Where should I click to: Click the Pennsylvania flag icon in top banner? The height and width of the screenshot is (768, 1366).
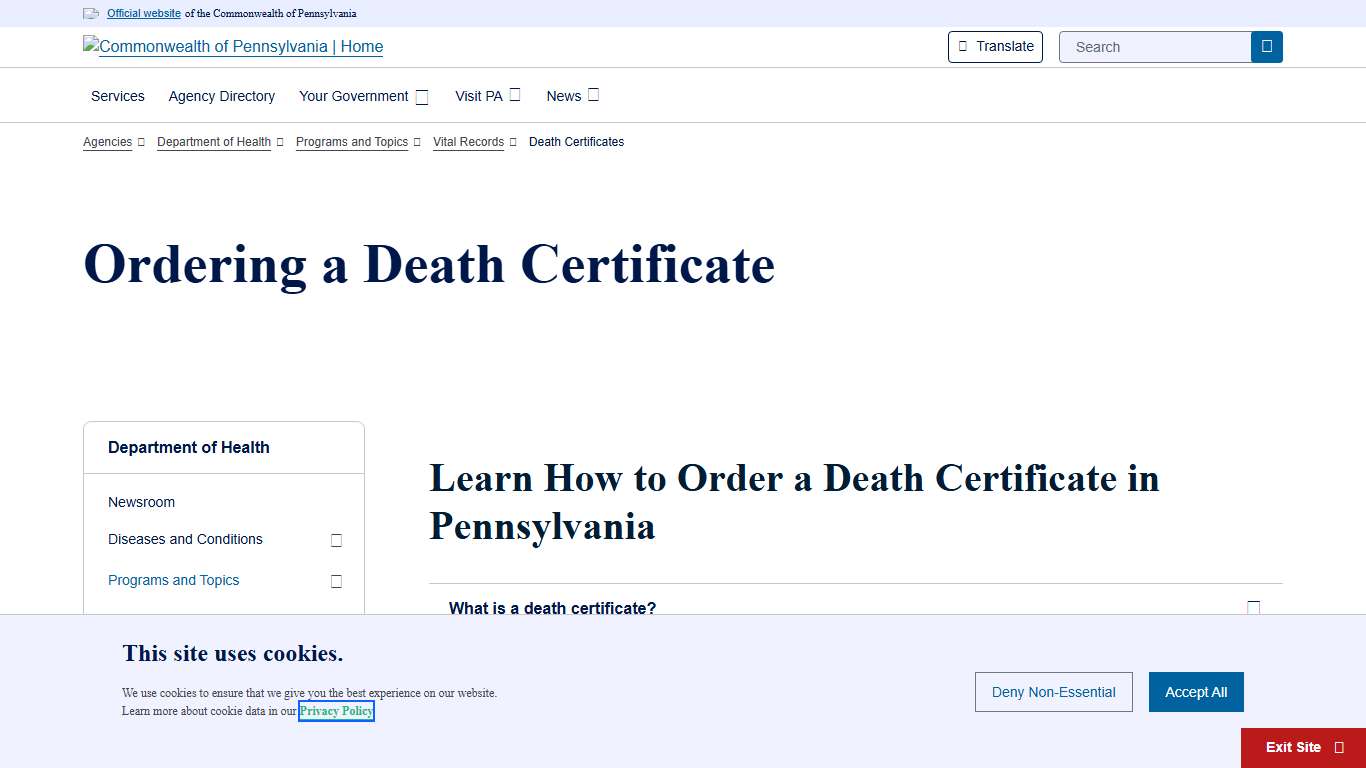point(91,13)
